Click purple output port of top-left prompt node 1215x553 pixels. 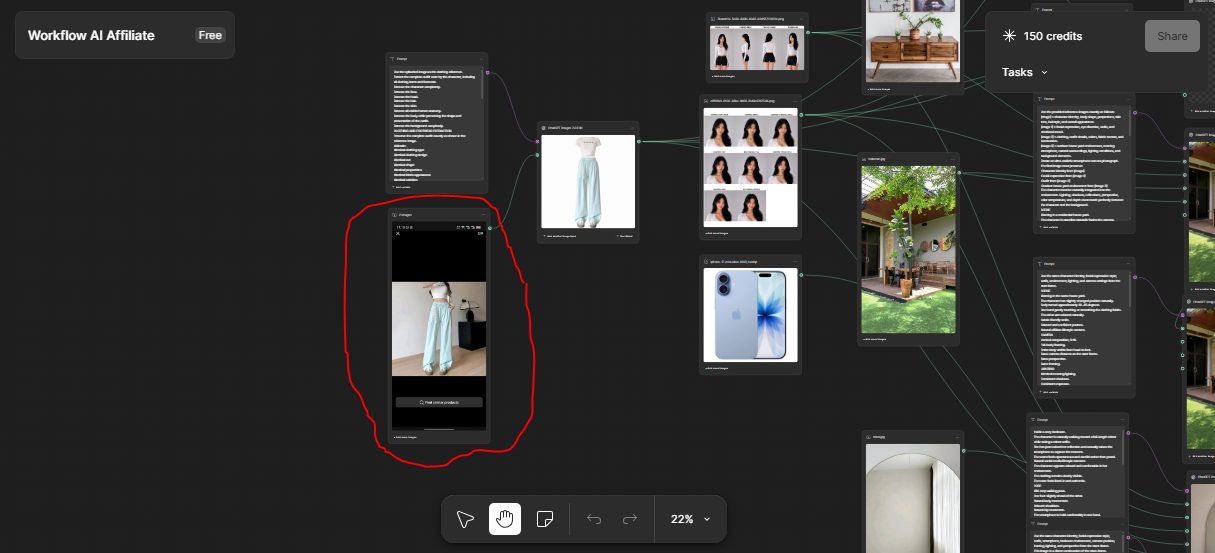click(487, 72)
